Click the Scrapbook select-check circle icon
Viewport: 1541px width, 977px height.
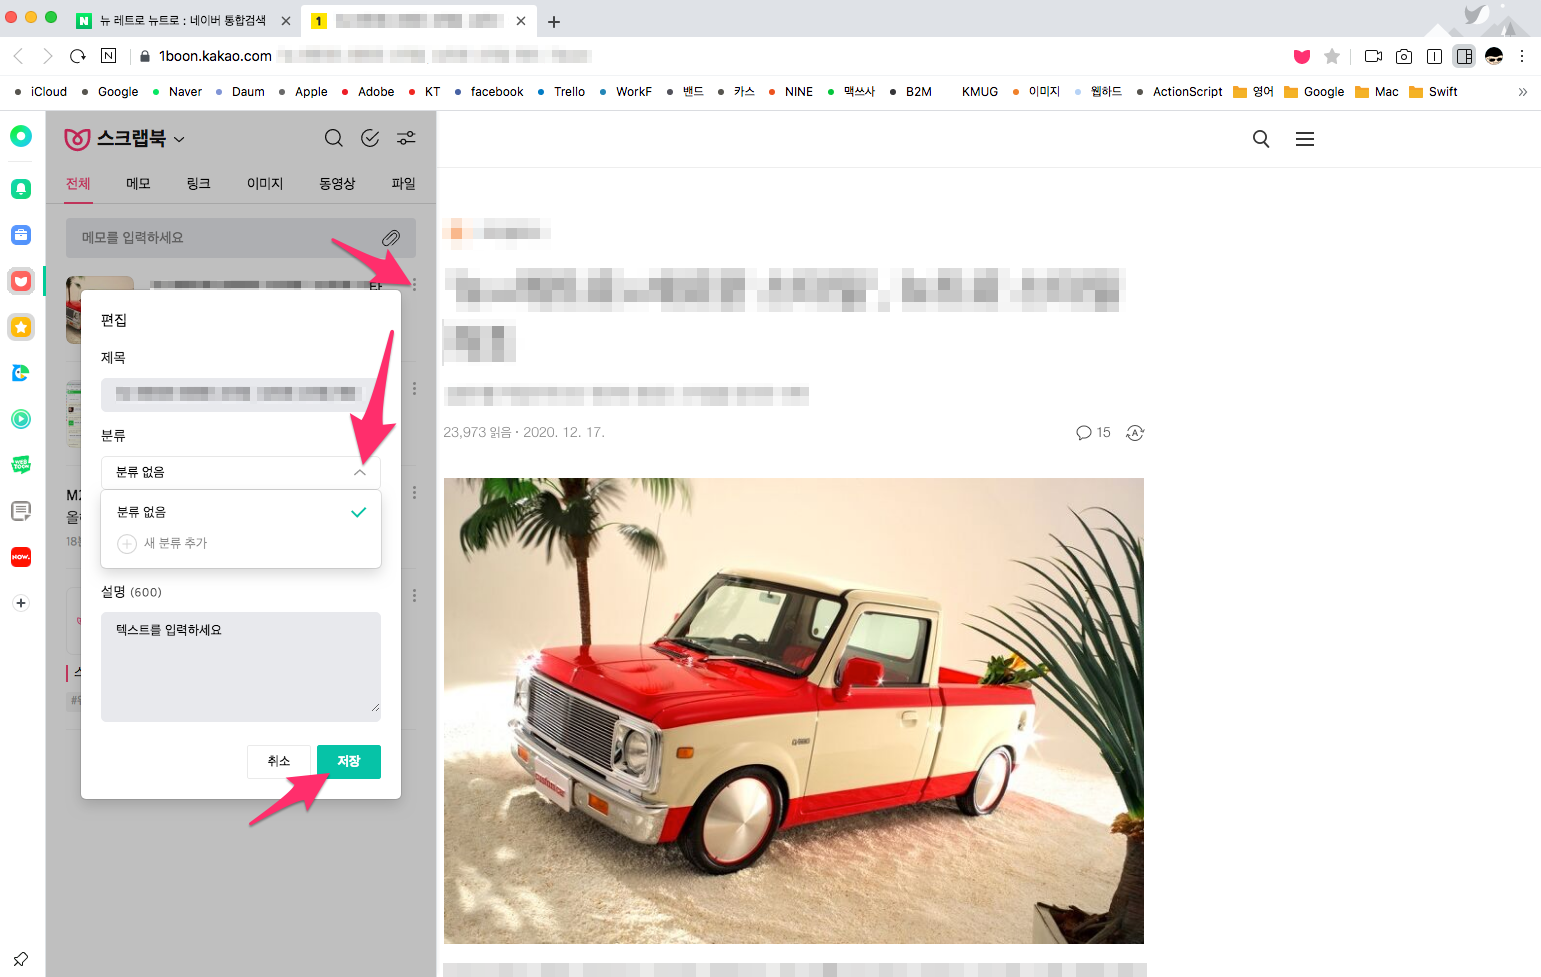coord(370,138)
